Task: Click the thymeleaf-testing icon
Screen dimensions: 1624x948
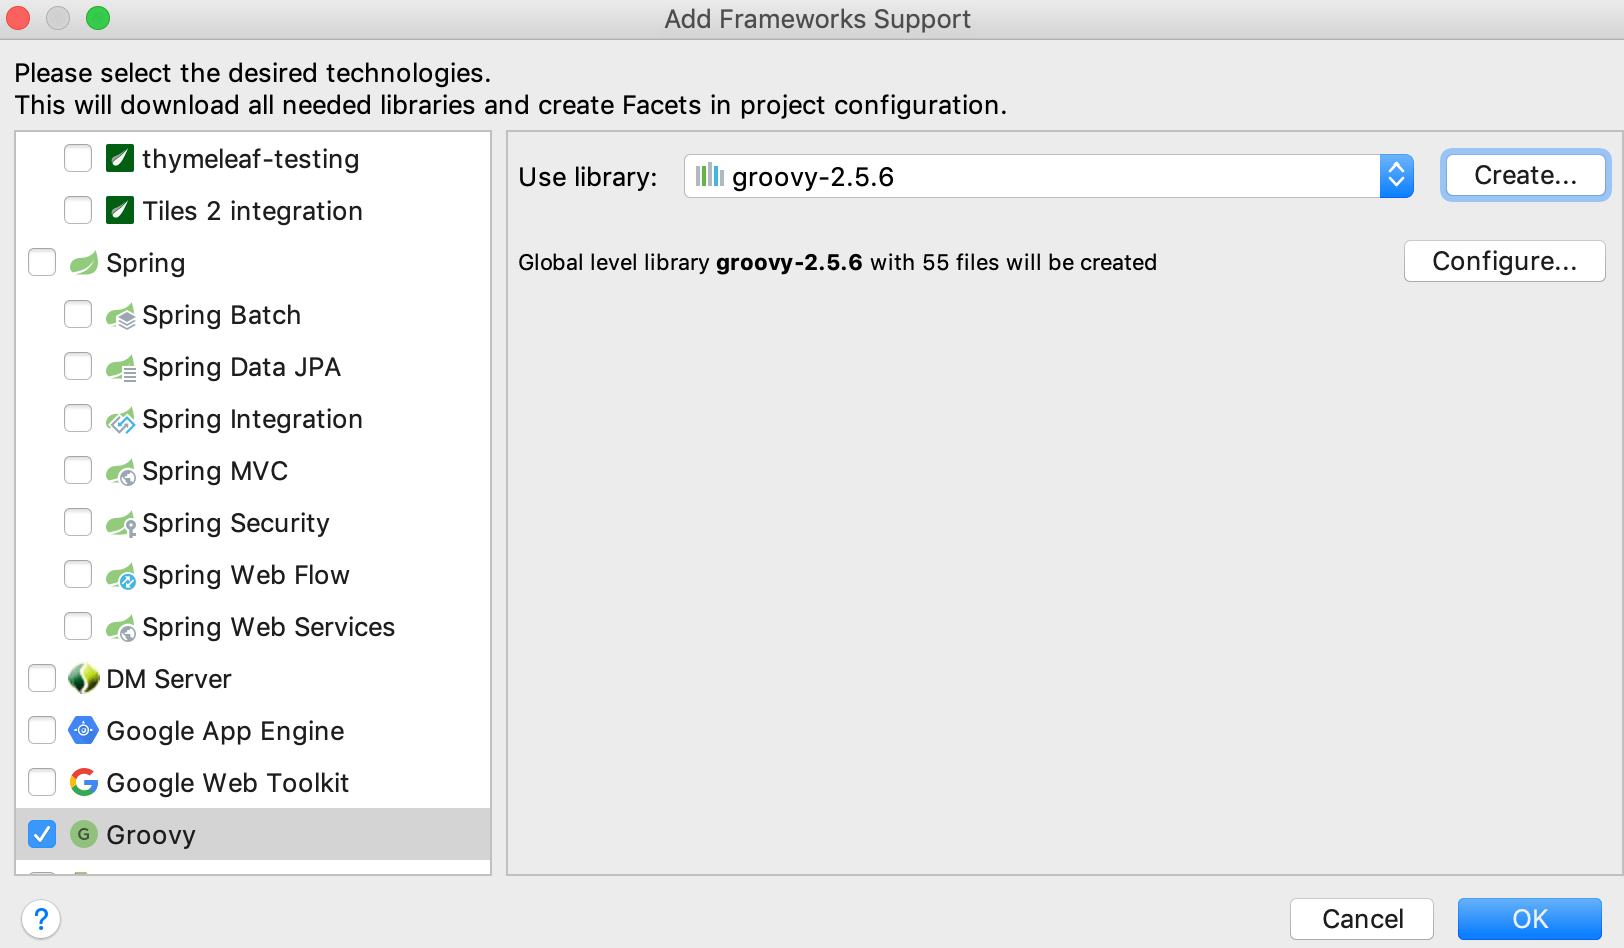Action: (120, 158)
